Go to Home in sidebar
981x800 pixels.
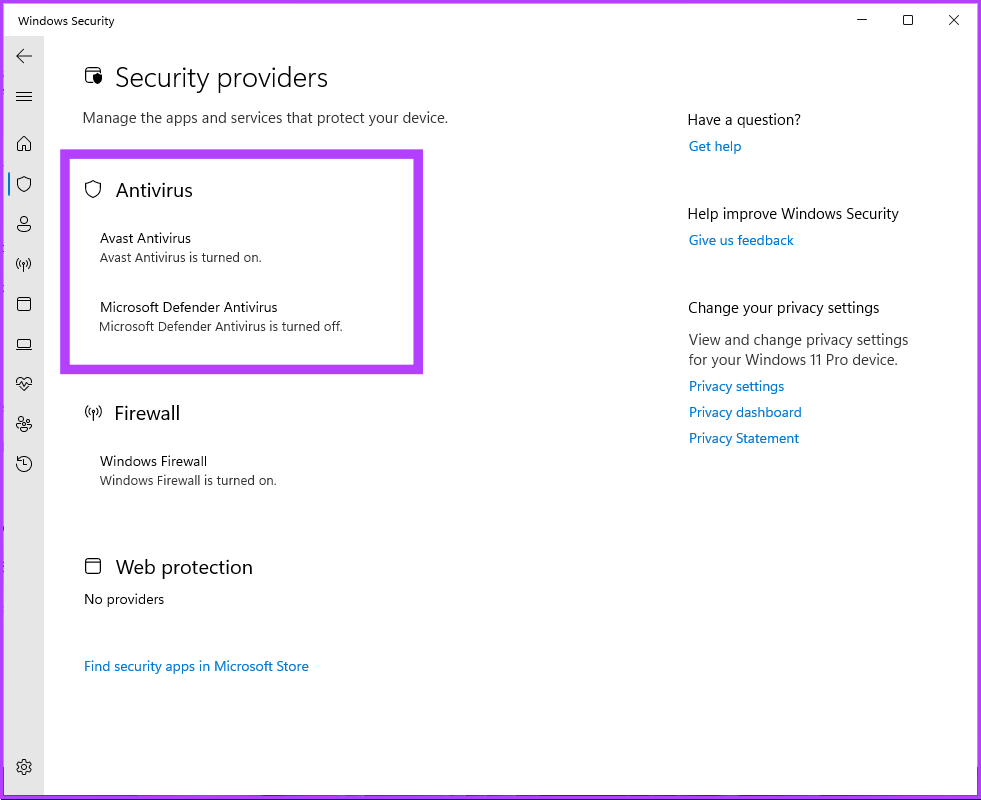[24, 143]
